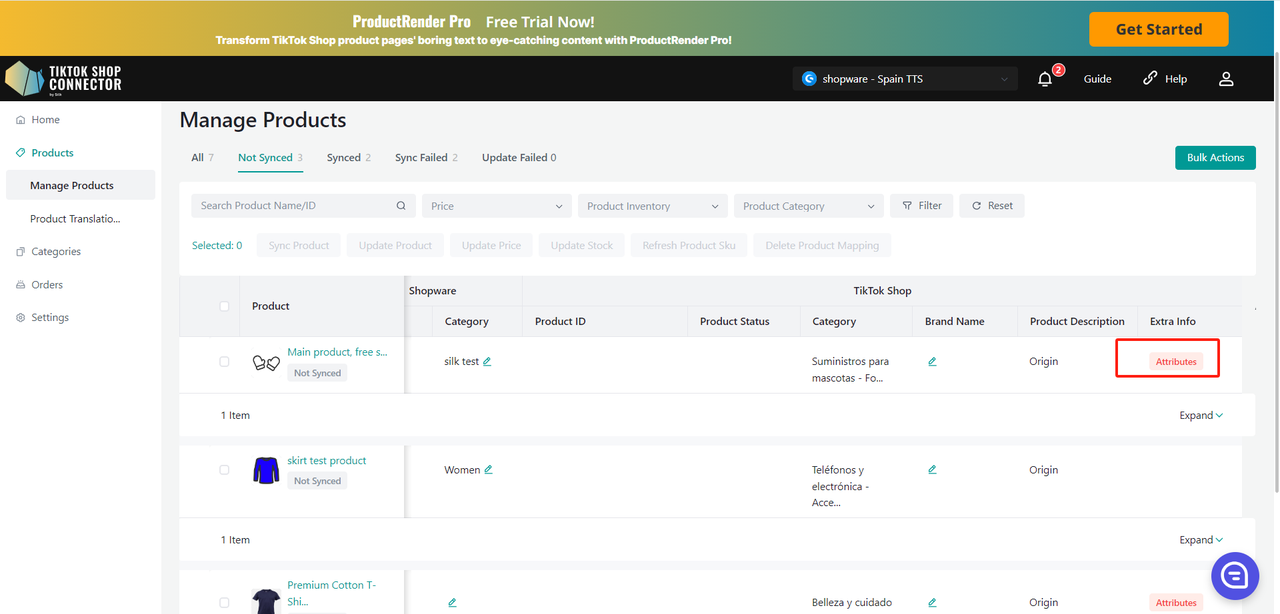Open the Price filter dropdown
This screenshot has width=1280, height=614.
click(496, 206)
